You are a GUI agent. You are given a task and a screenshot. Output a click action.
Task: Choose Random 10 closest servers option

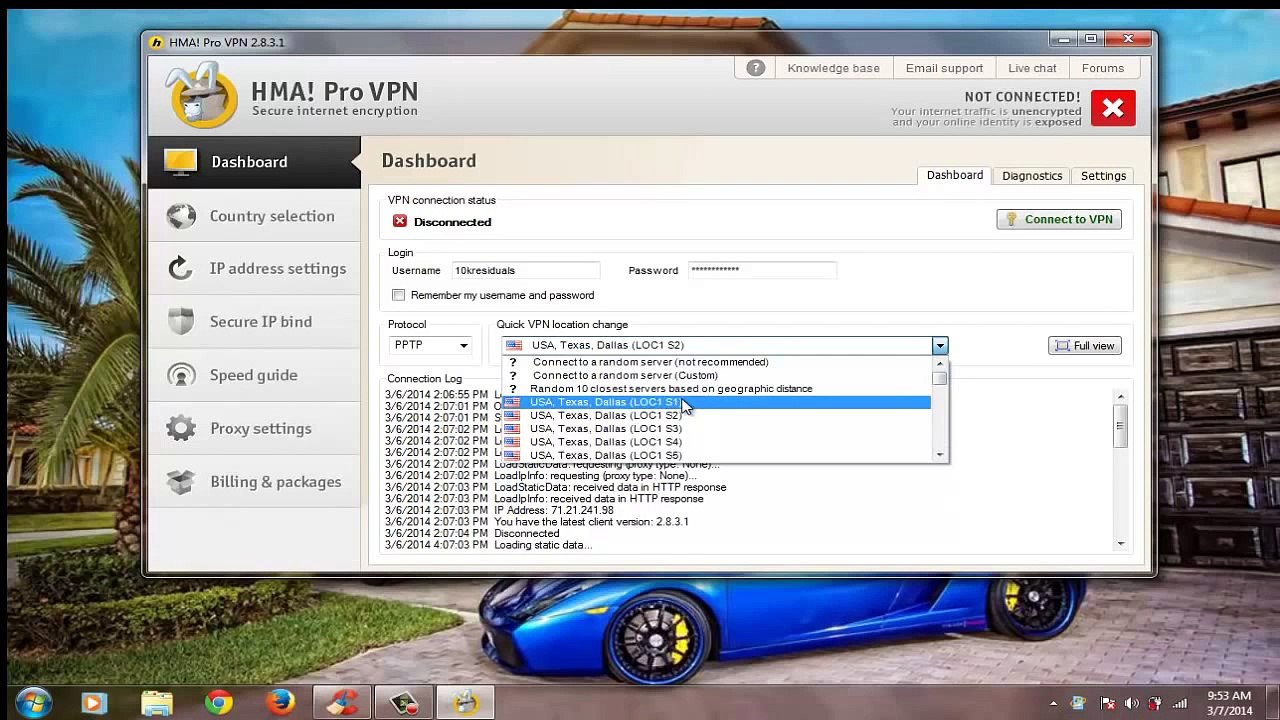(671, 388)
